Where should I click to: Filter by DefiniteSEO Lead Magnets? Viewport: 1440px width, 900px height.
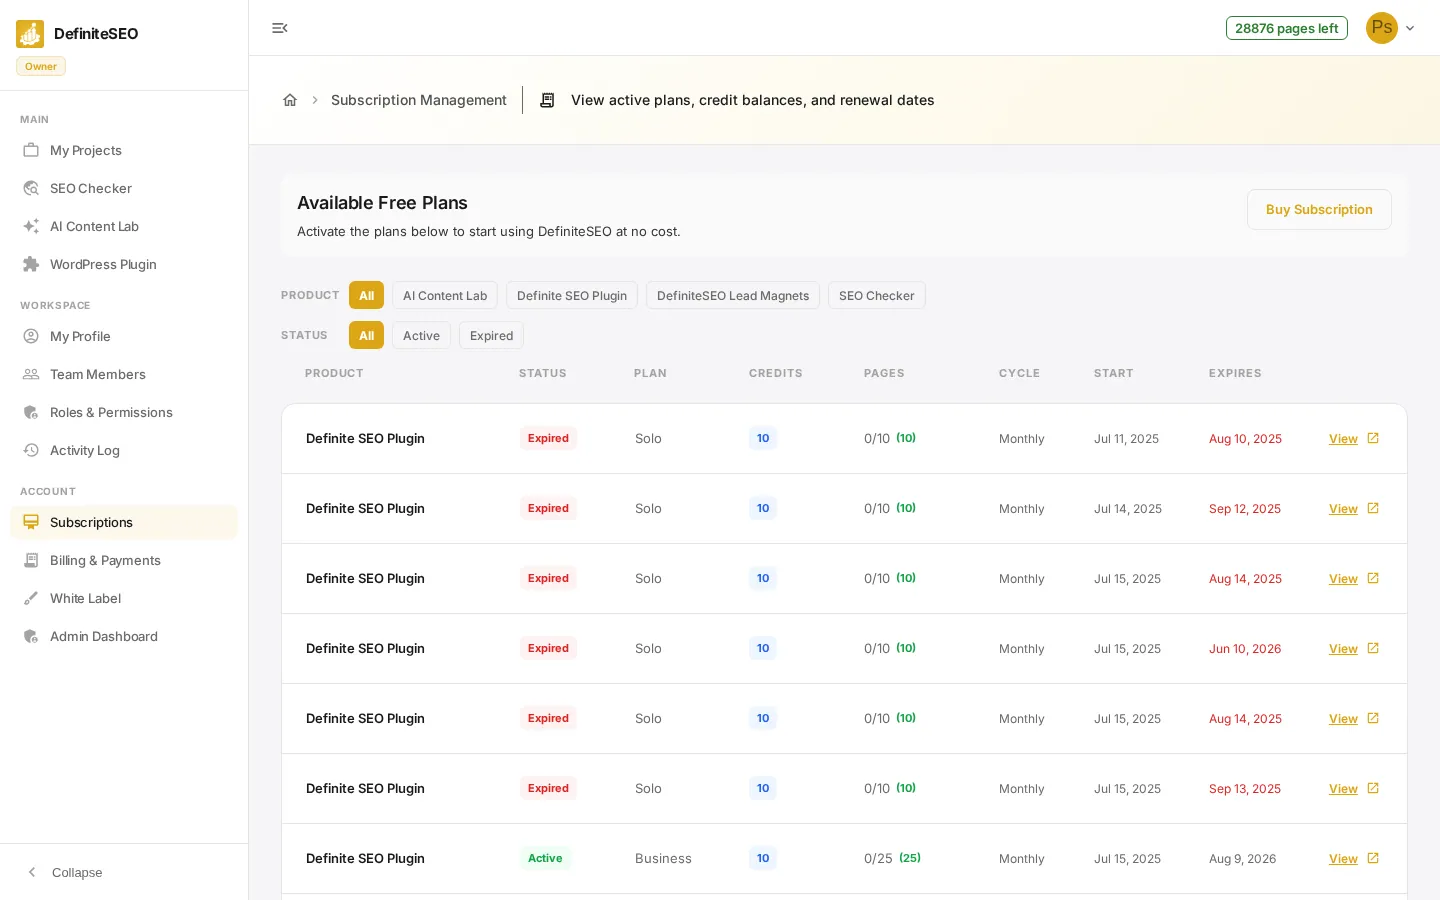pyautogui.click(x=733, y=295)
